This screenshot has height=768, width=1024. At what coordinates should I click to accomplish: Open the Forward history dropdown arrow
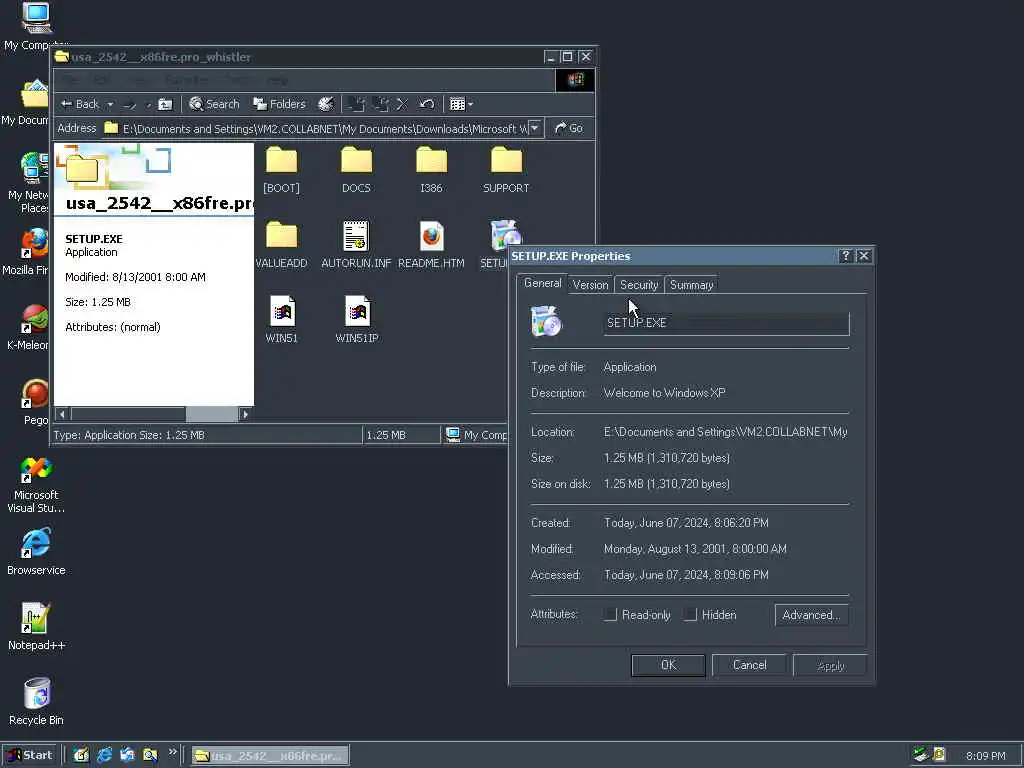pos(148,104)
